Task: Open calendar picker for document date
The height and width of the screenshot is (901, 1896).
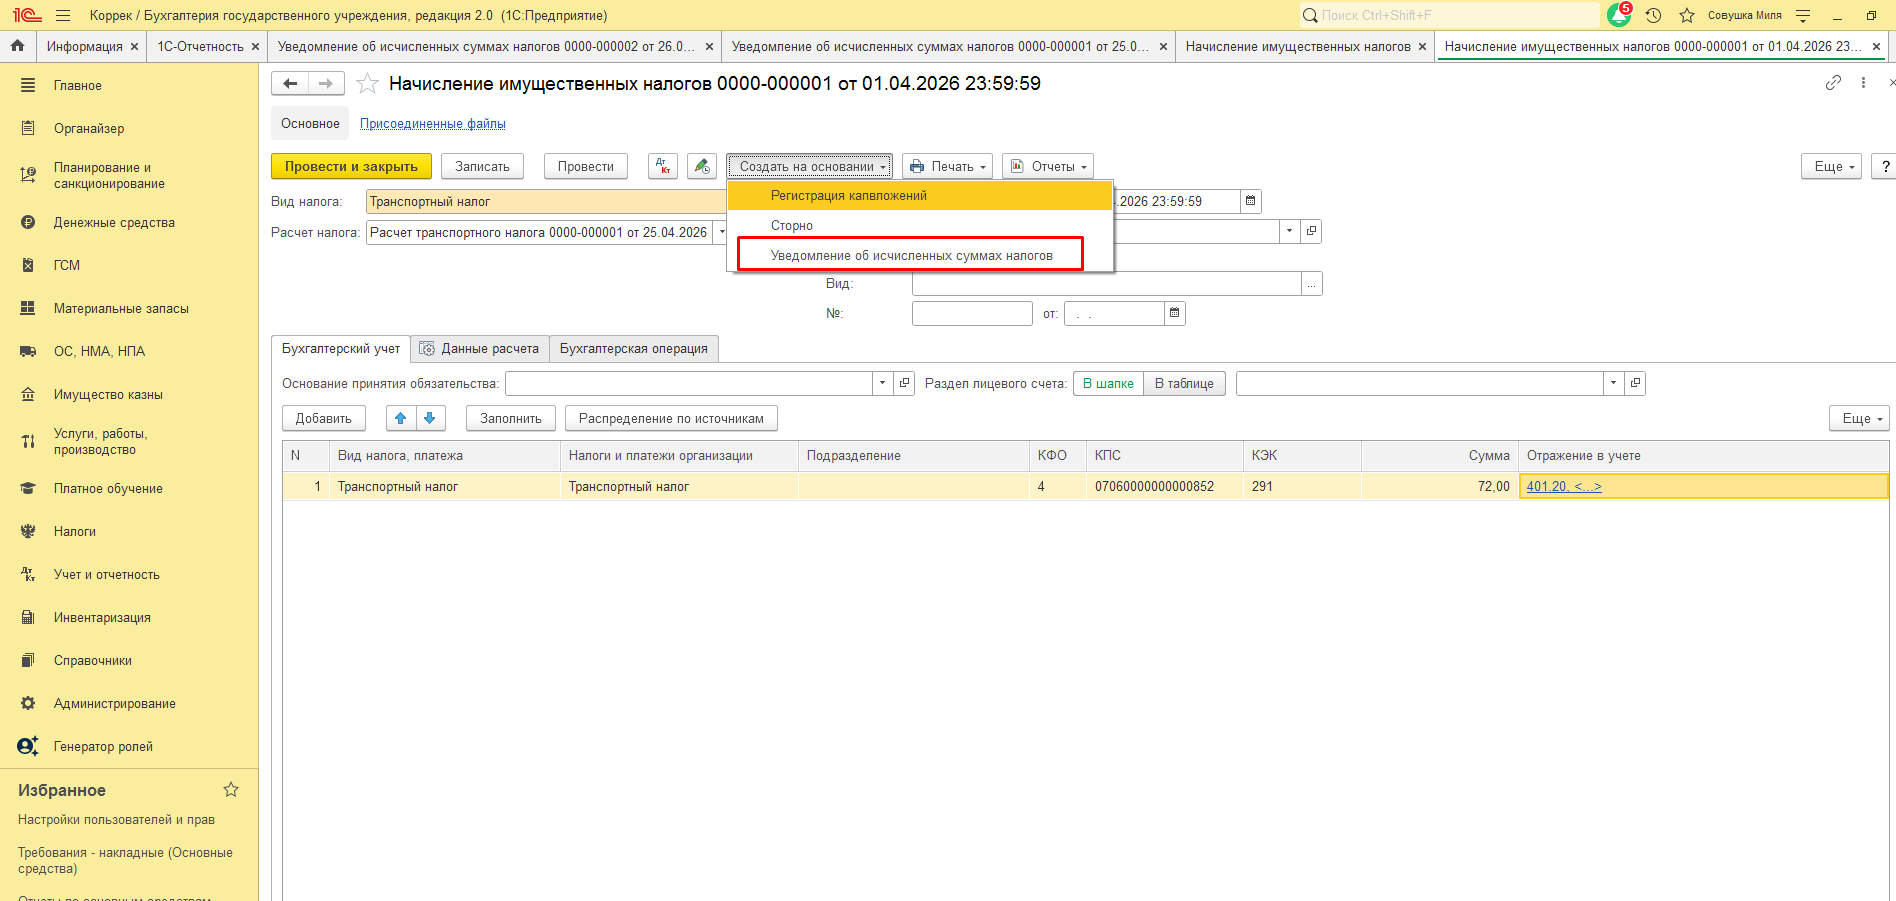Action: tap(1250, 201)
